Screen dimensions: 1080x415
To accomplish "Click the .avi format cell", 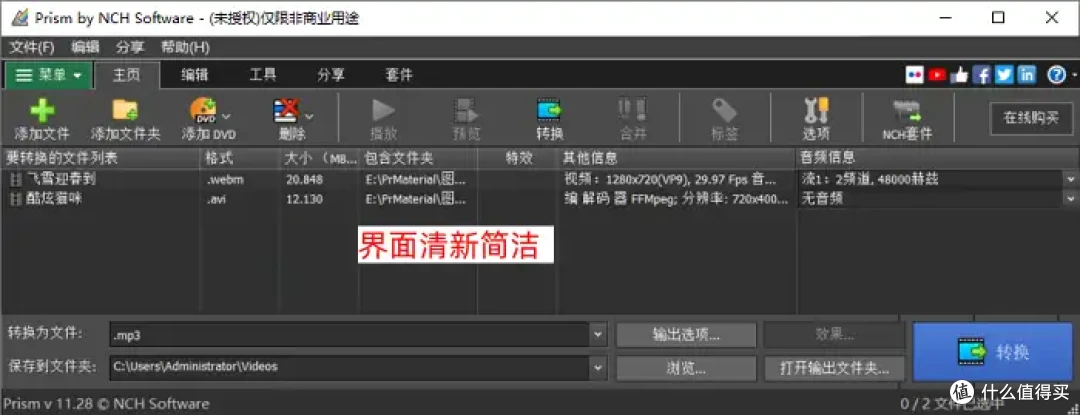I will click(218, 200).
